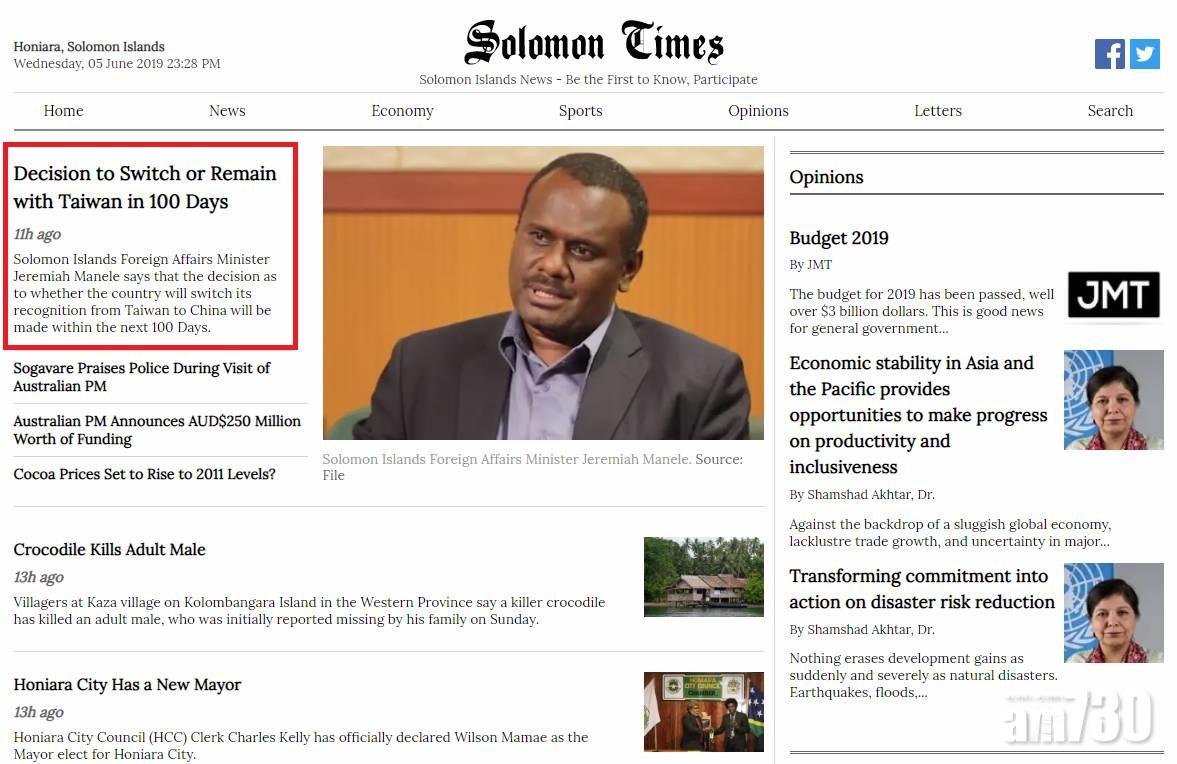The image size is (1177, 764).
Task: Click the JMT author logo
Action: [x=1114, y=294]
